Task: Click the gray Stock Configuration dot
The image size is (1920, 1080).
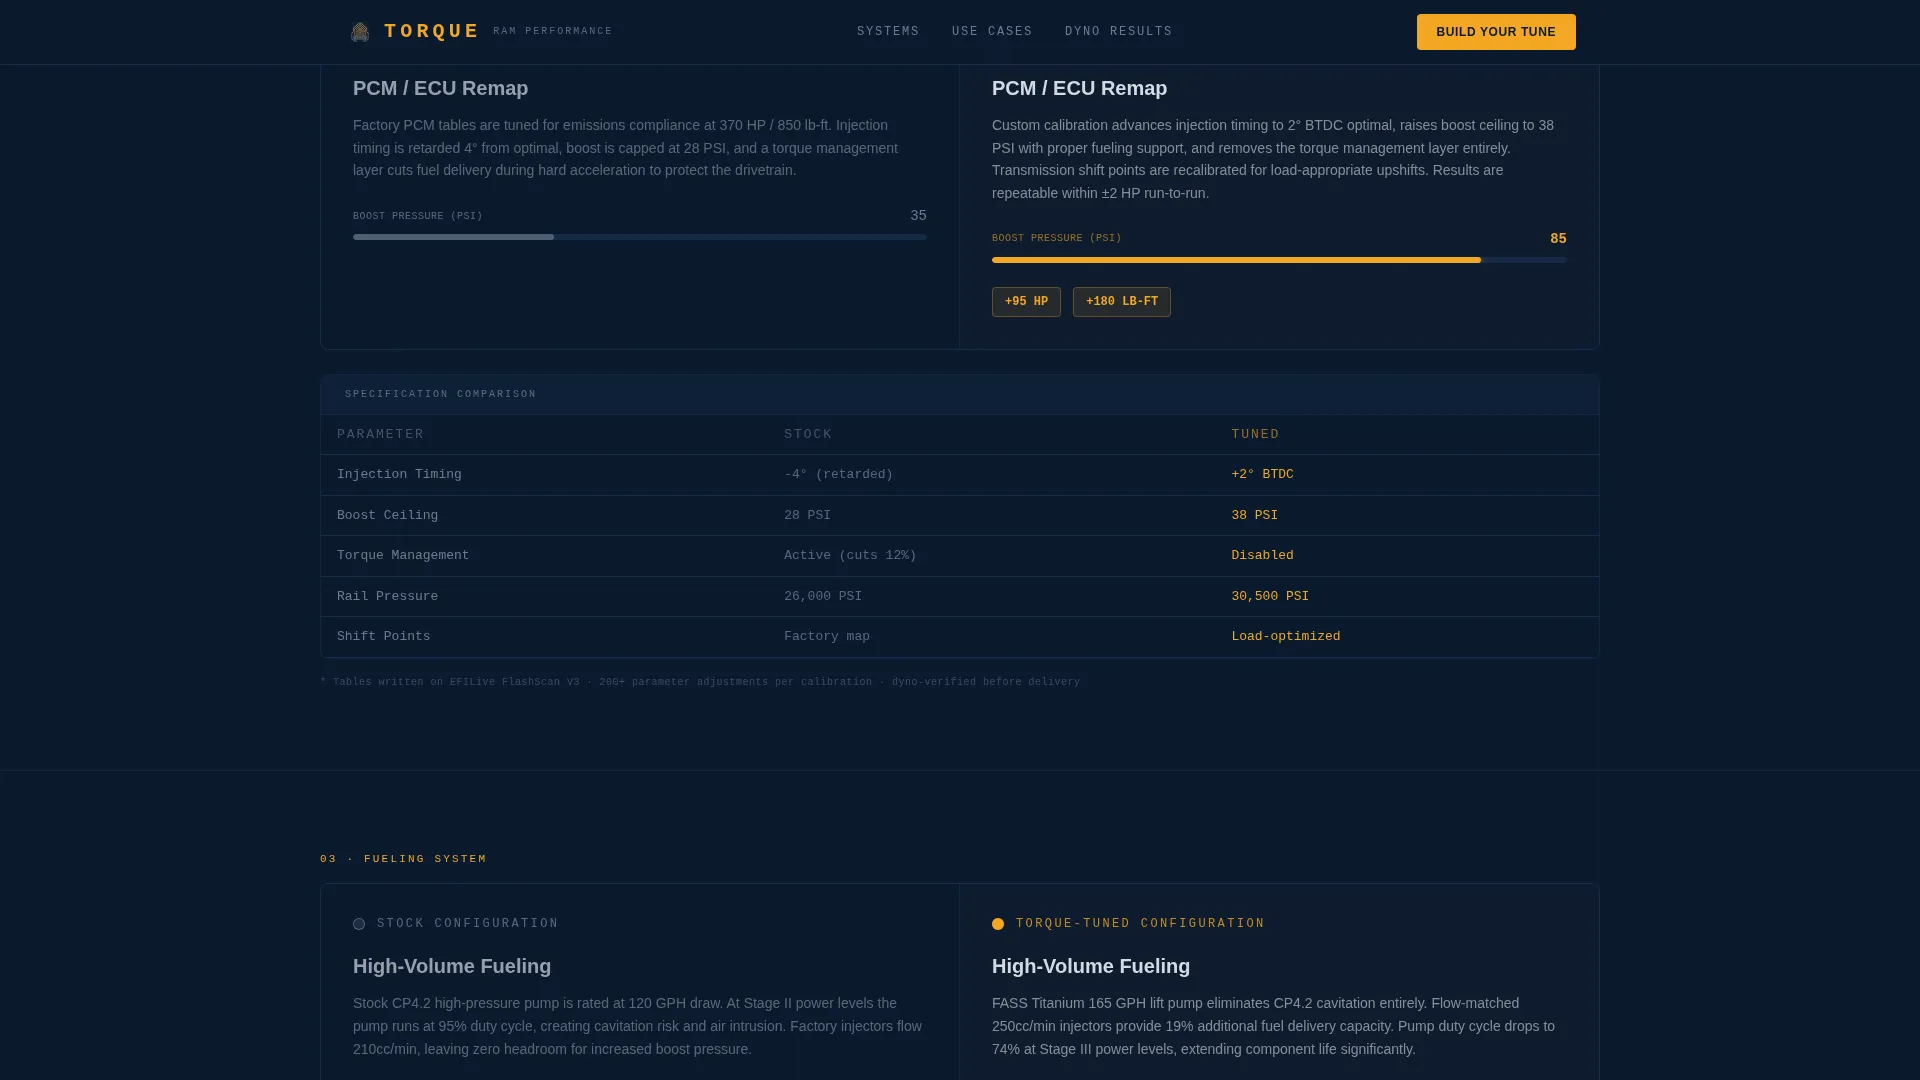Action: tap(359, 924)
